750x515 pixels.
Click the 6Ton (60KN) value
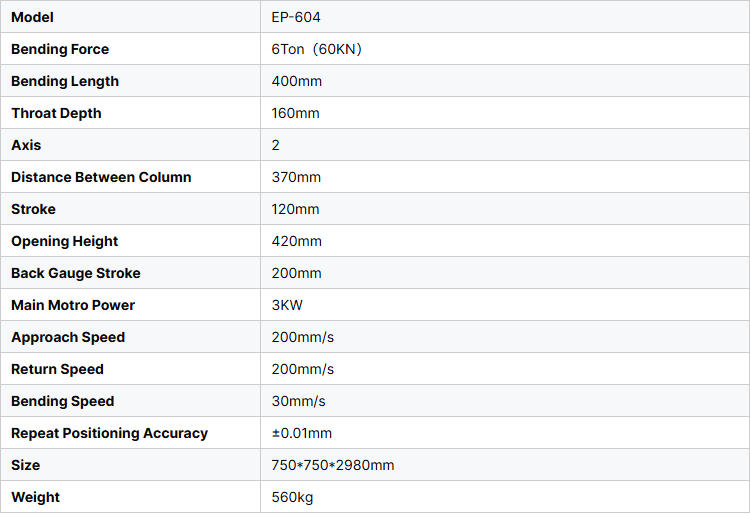click(x=316, y=49)
